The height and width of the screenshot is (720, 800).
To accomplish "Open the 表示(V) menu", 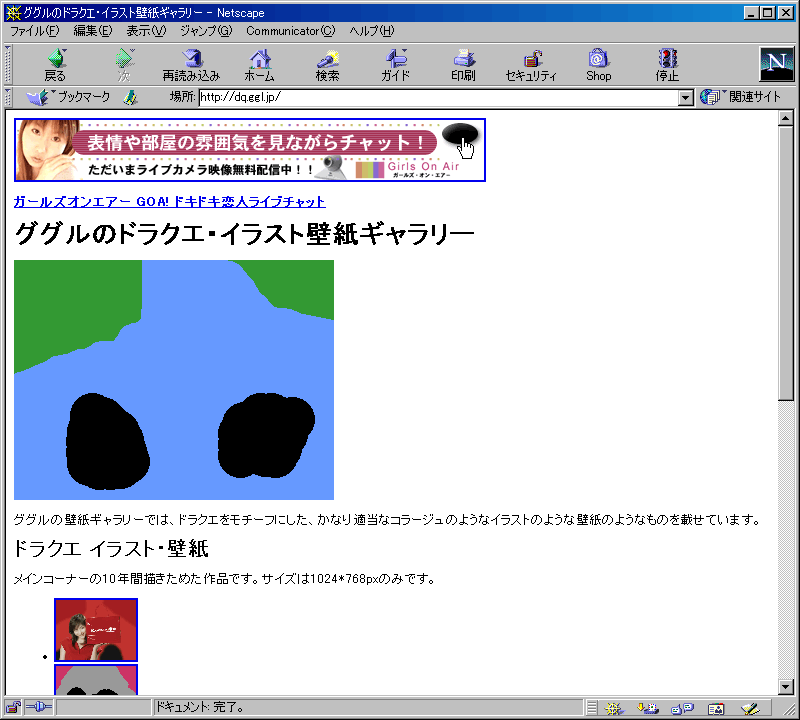I will 146,31.
